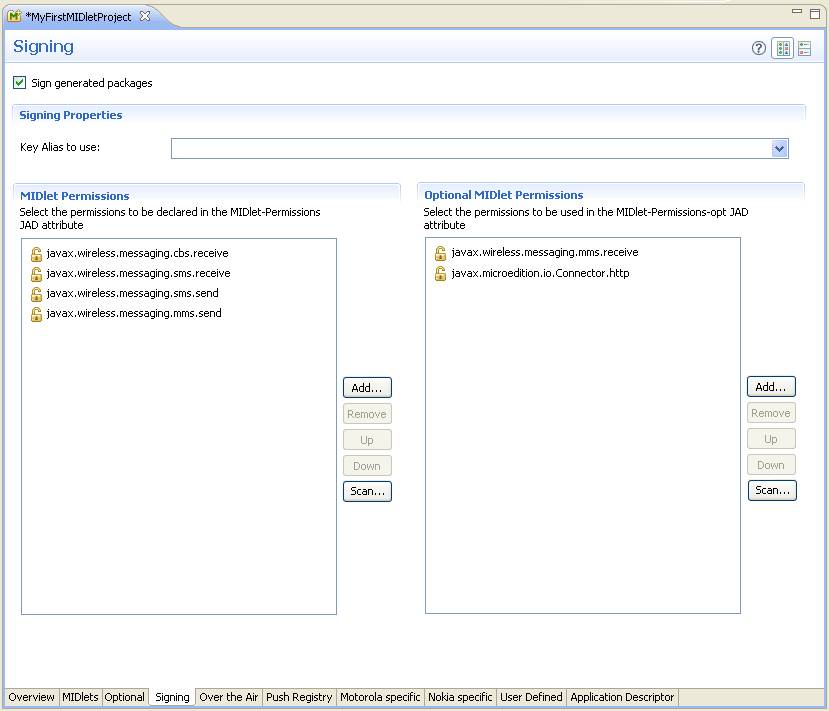Click the first layout icon beside help
Screen dimensions: 829x711
pos(782,48)
